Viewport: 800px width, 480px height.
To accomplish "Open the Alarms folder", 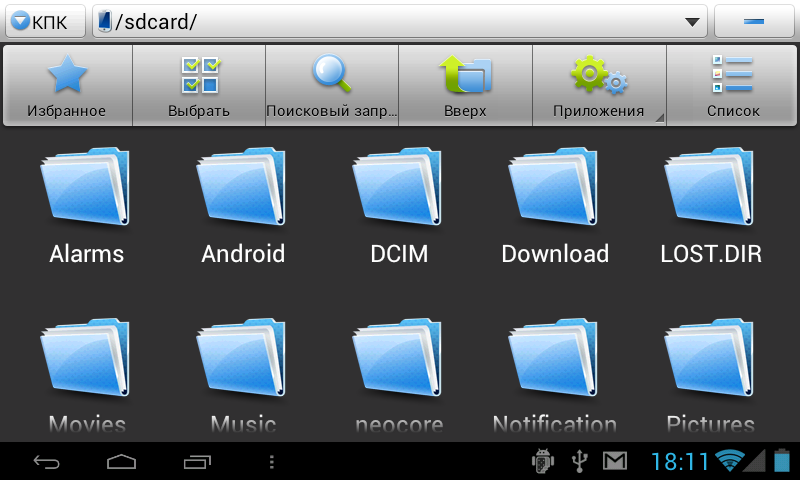I will coord(86,207).
